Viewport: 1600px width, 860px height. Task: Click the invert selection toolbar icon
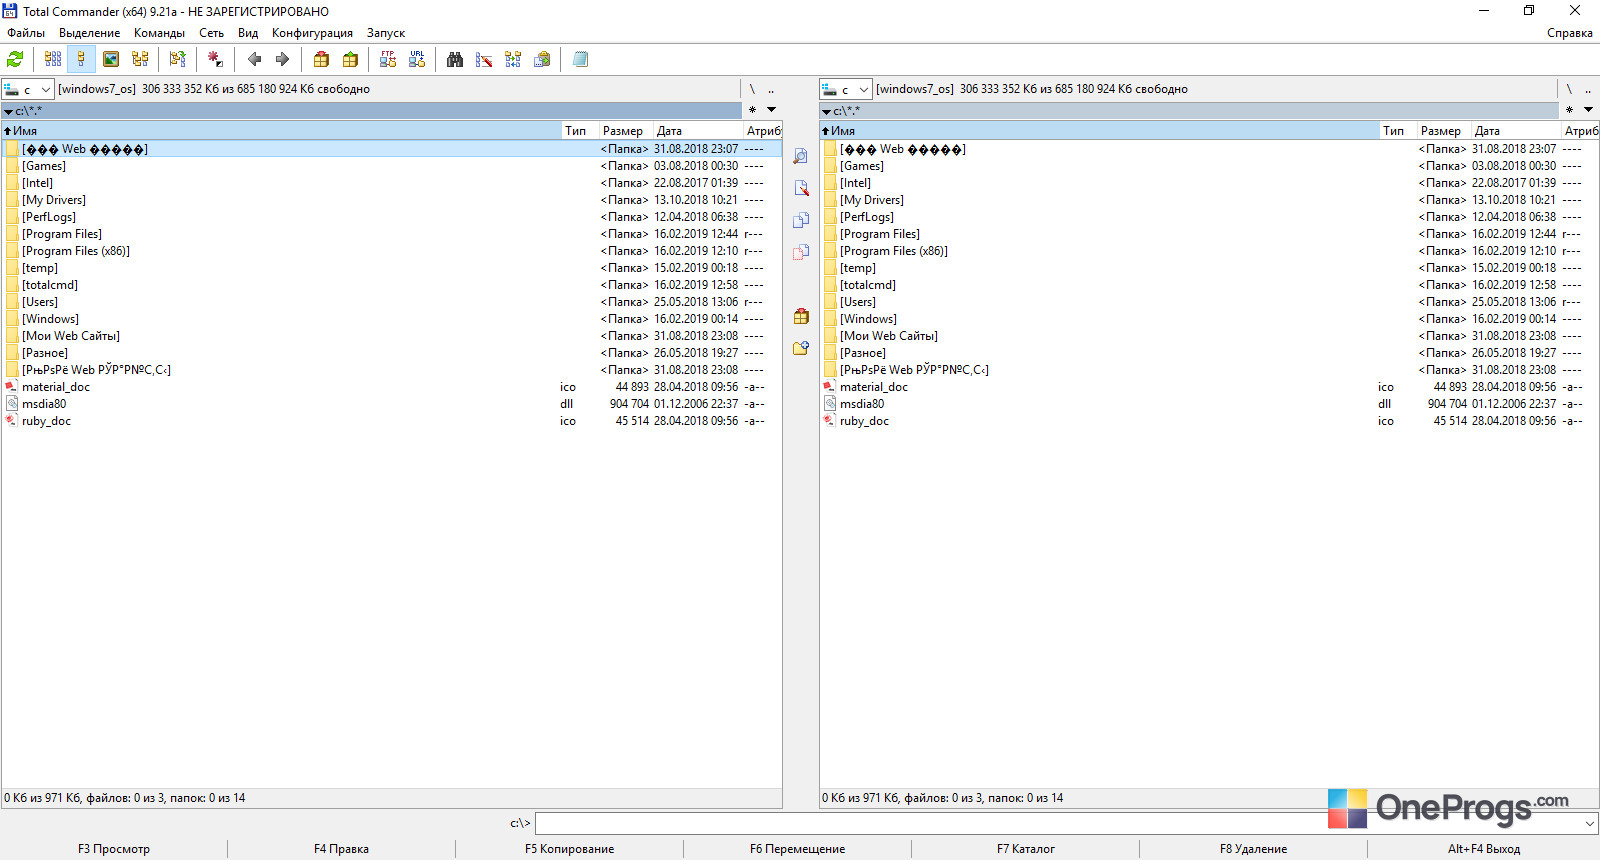177,59
